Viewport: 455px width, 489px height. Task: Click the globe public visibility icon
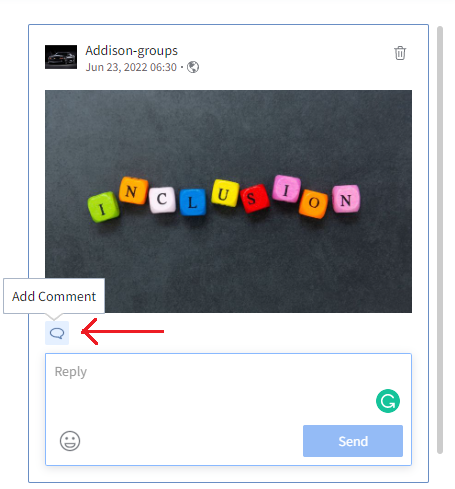point(193,67)
